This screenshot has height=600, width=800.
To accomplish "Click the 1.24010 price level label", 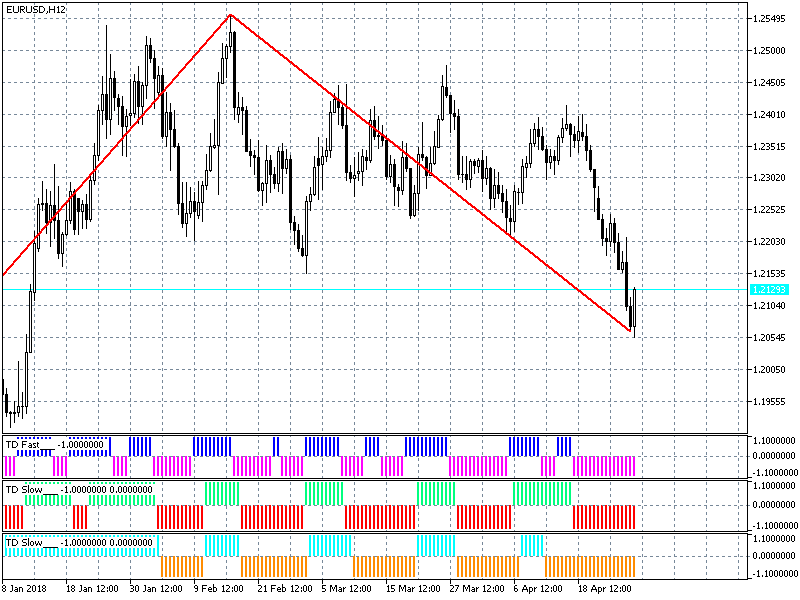I will [x=769, y=115].
